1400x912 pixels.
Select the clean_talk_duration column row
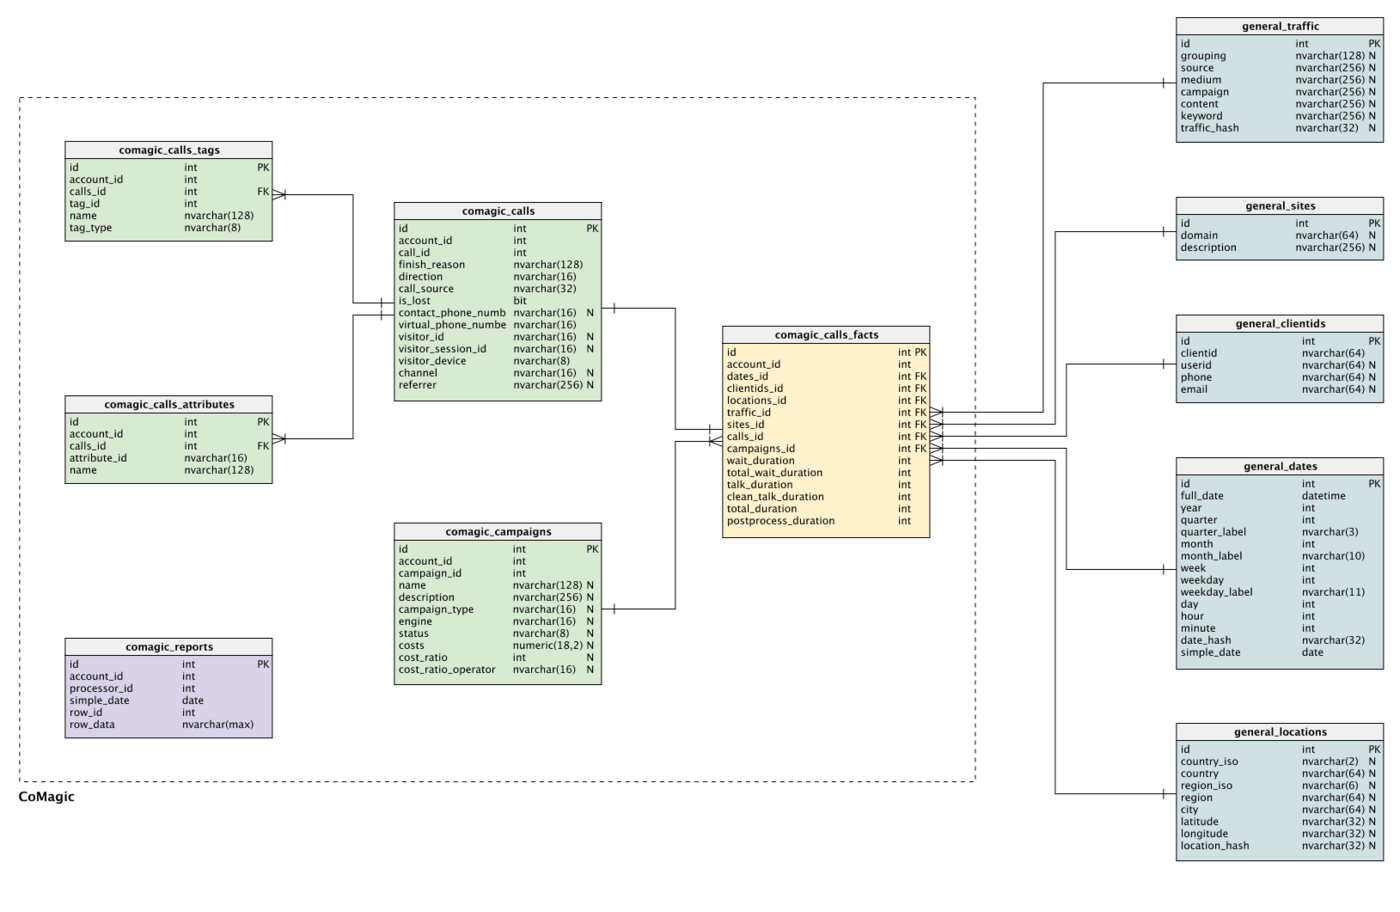[826, 497]
